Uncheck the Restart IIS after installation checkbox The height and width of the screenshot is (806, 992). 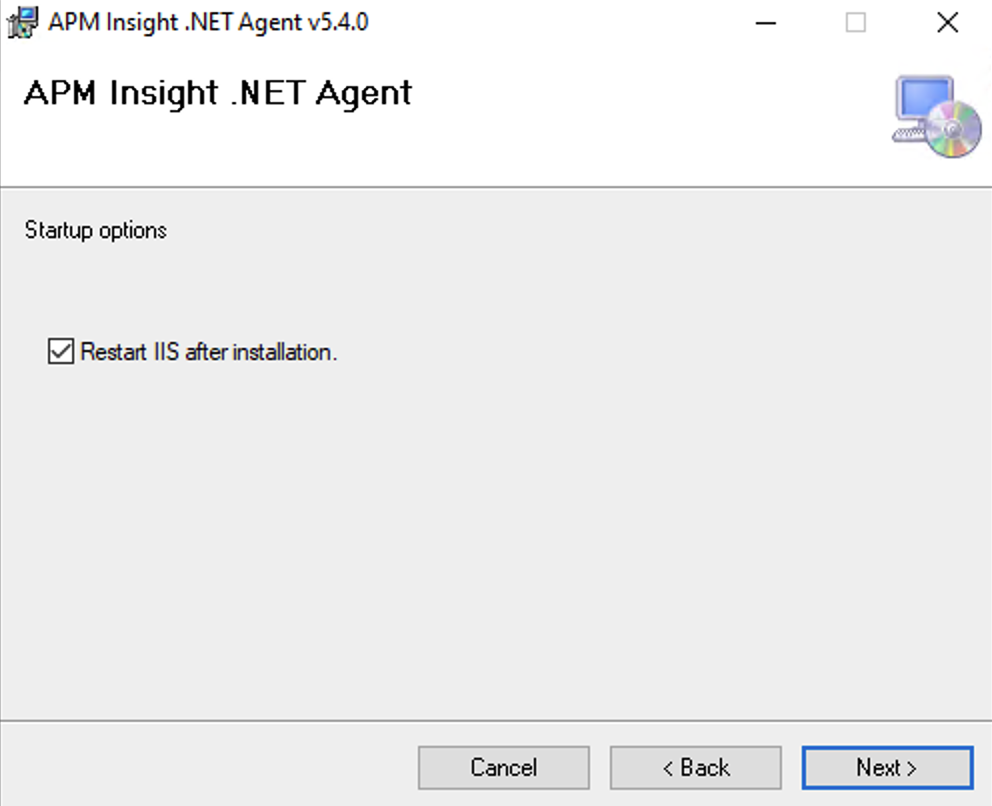tap(61, 352)
